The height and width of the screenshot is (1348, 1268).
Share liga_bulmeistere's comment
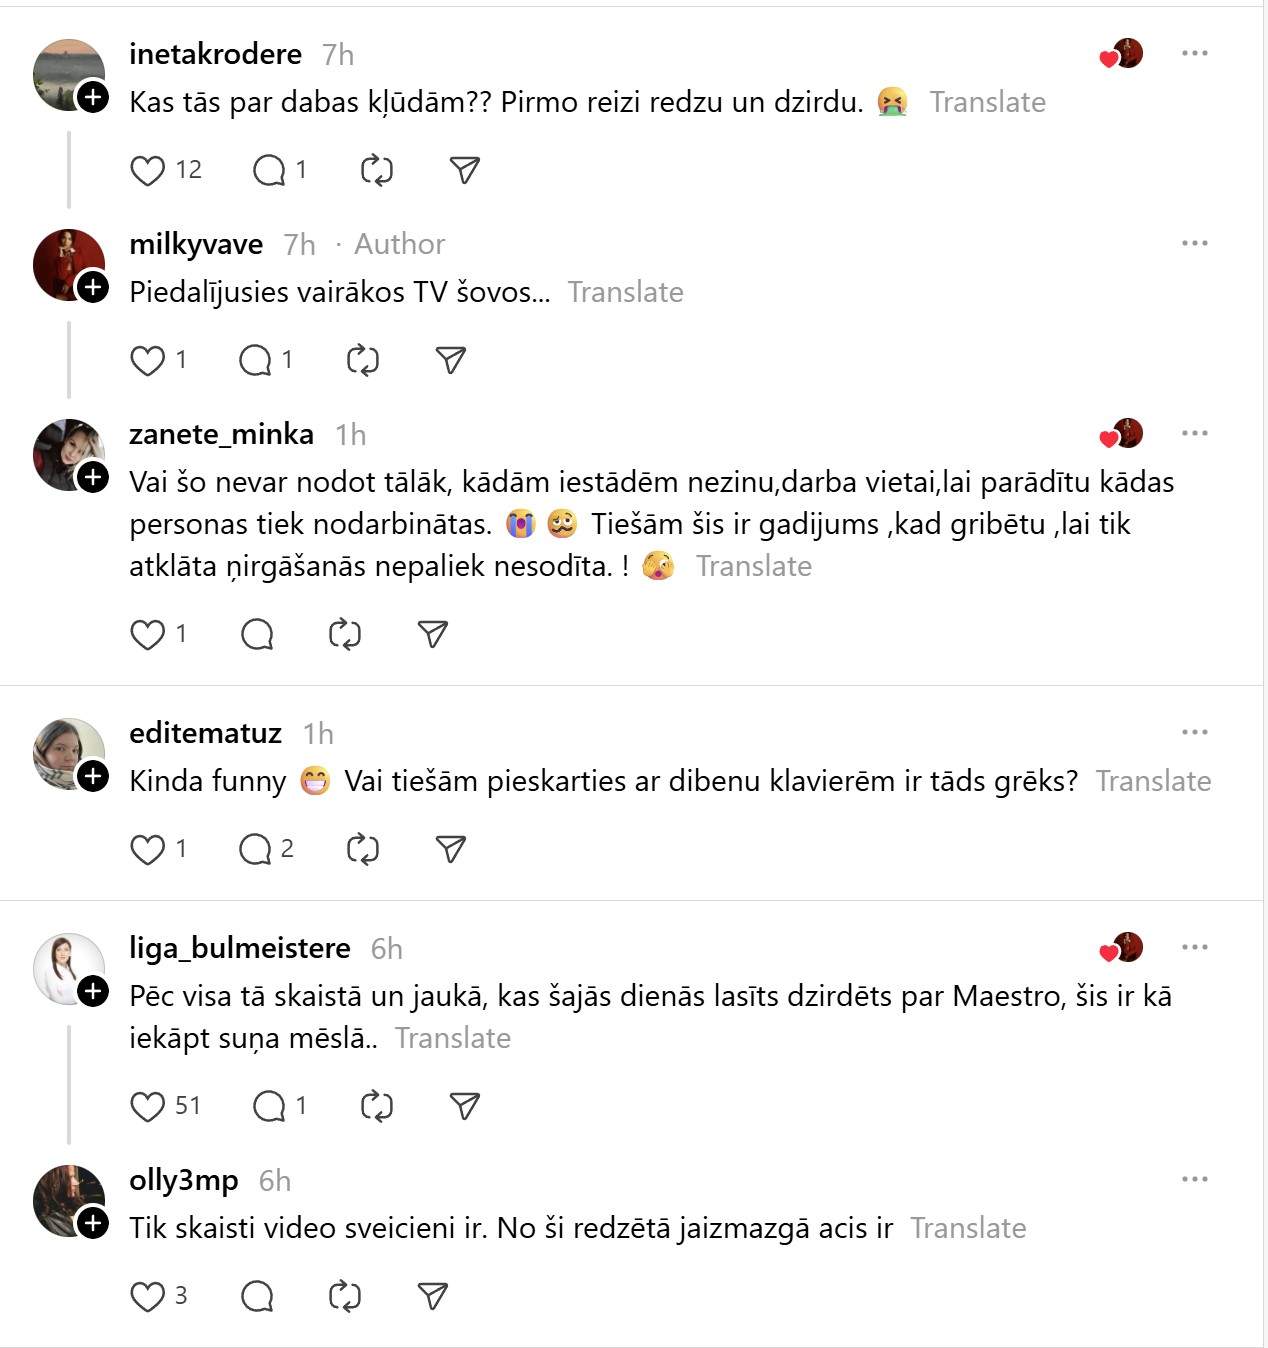point(465,1106)
